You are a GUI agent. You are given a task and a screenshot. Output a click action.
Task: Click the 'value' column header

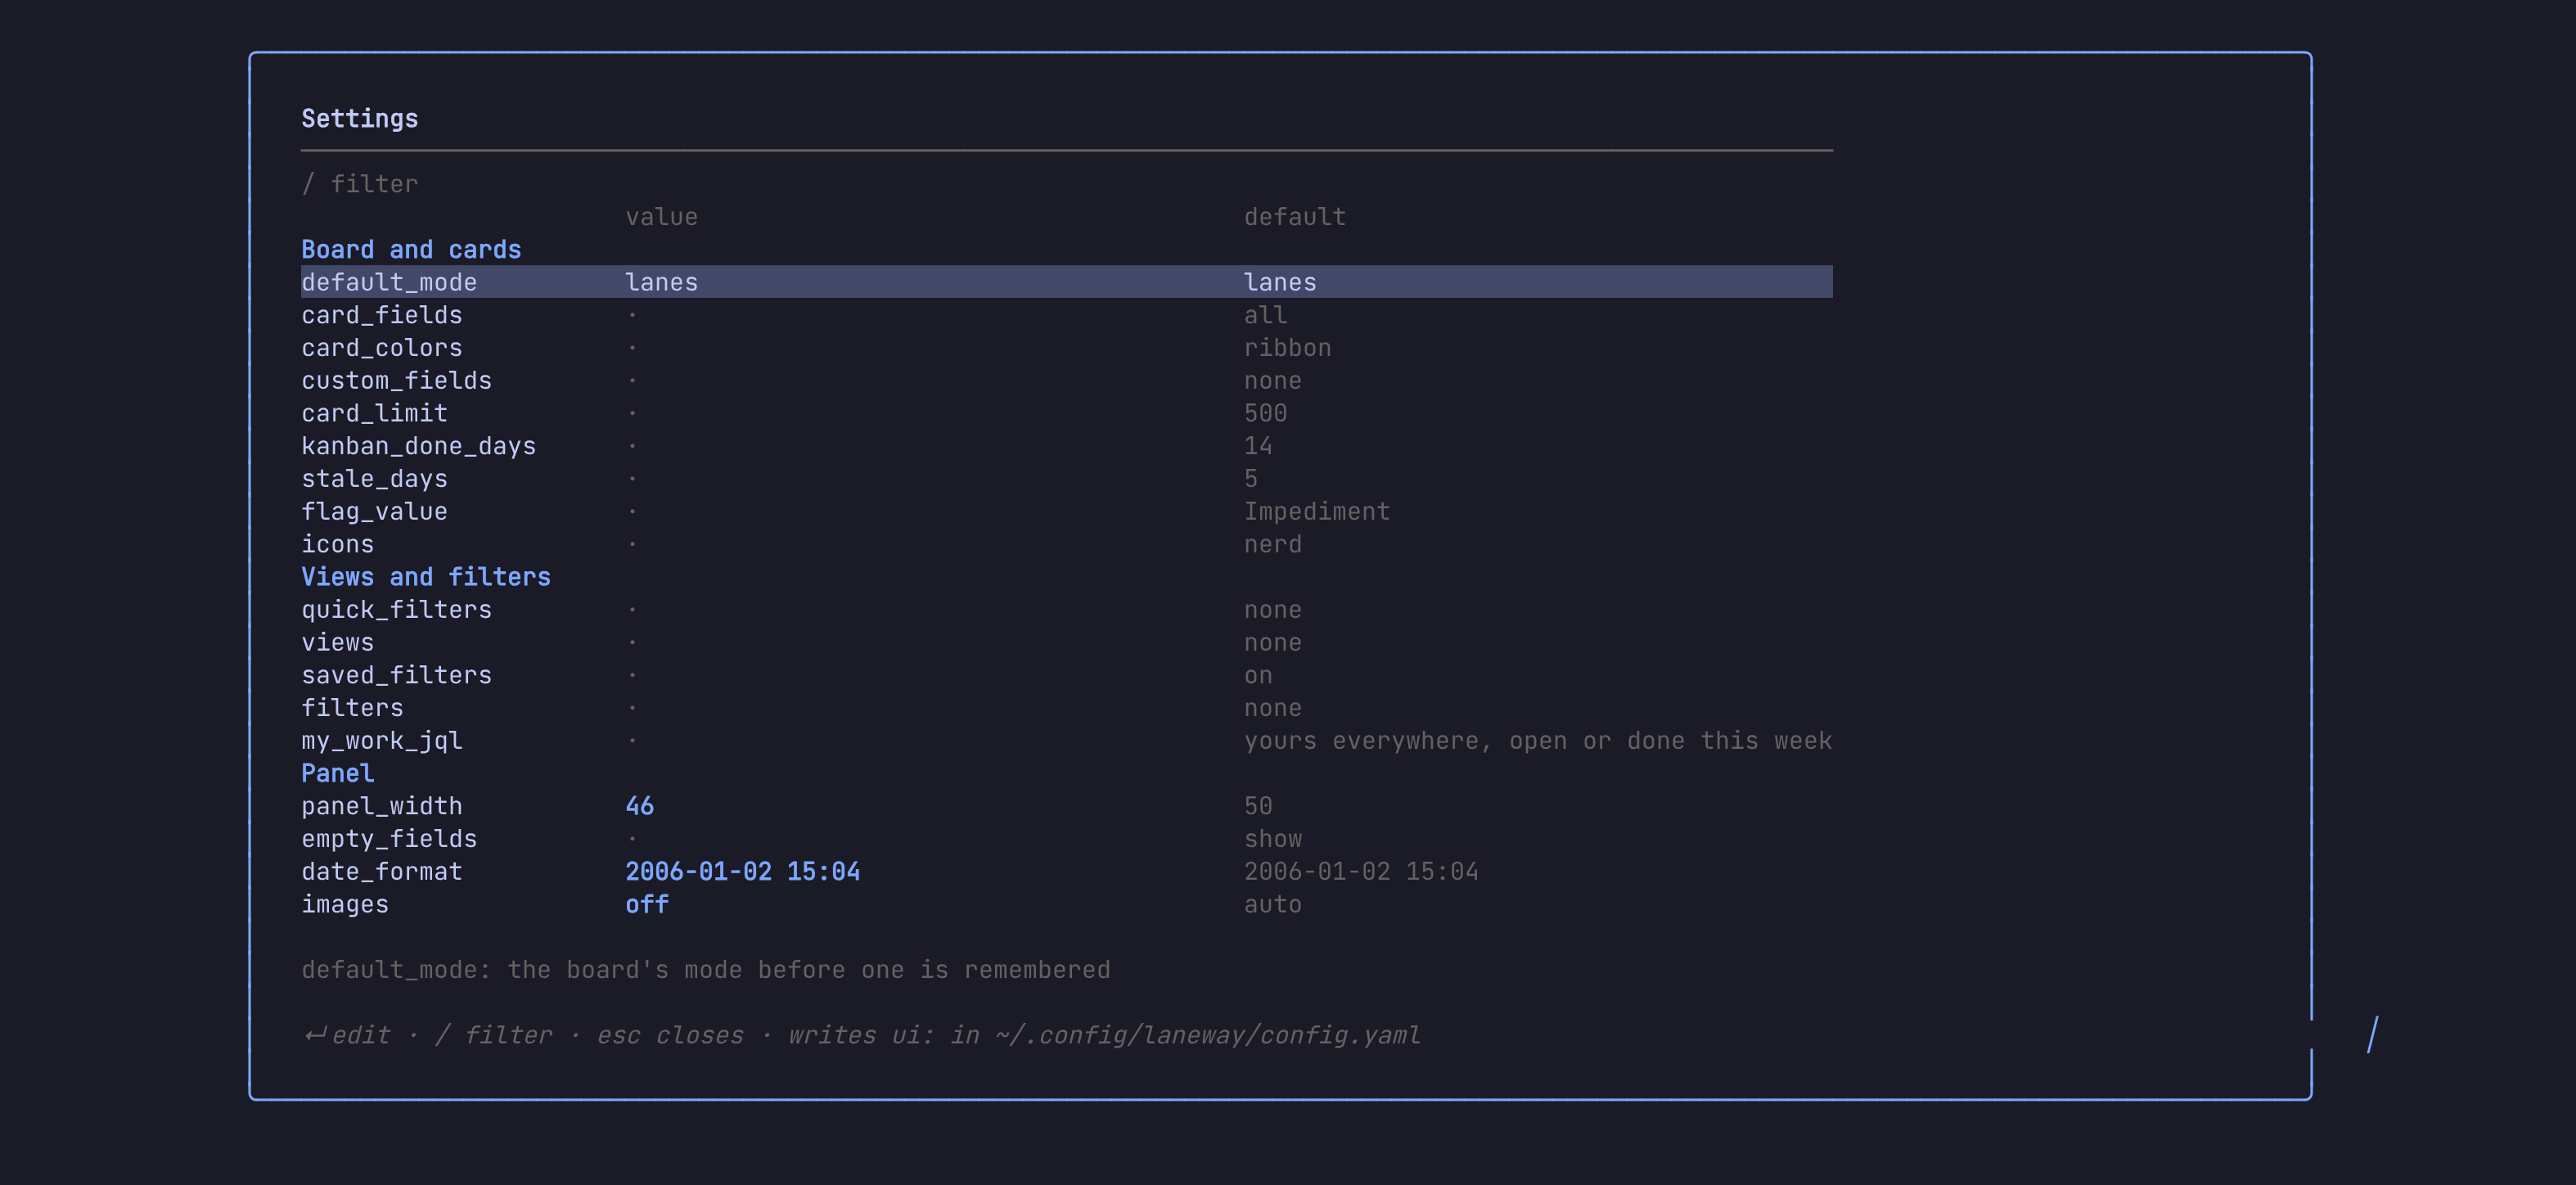tap(662, 217)
